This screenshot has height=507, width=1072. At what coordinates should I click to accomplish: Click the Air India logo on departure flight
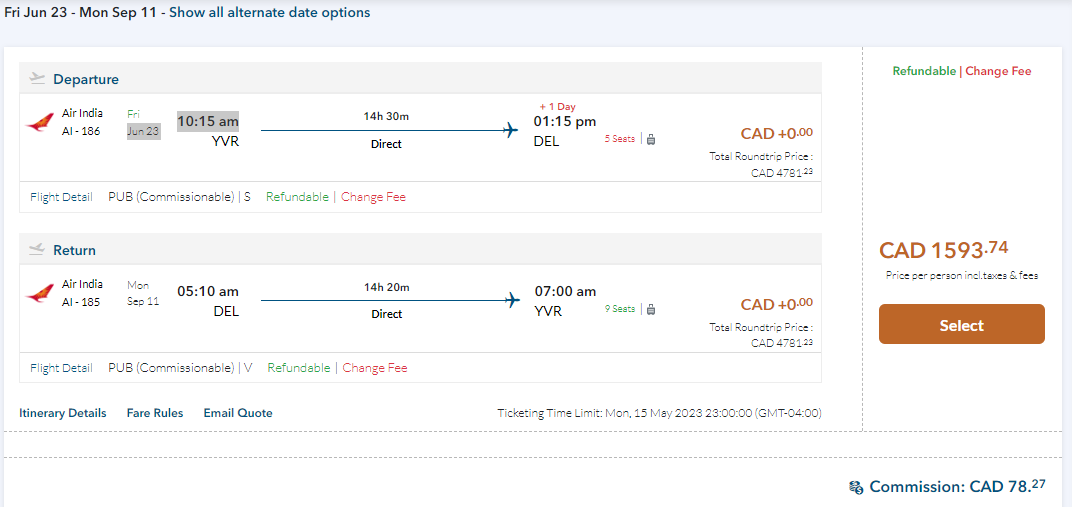point(40,123)
